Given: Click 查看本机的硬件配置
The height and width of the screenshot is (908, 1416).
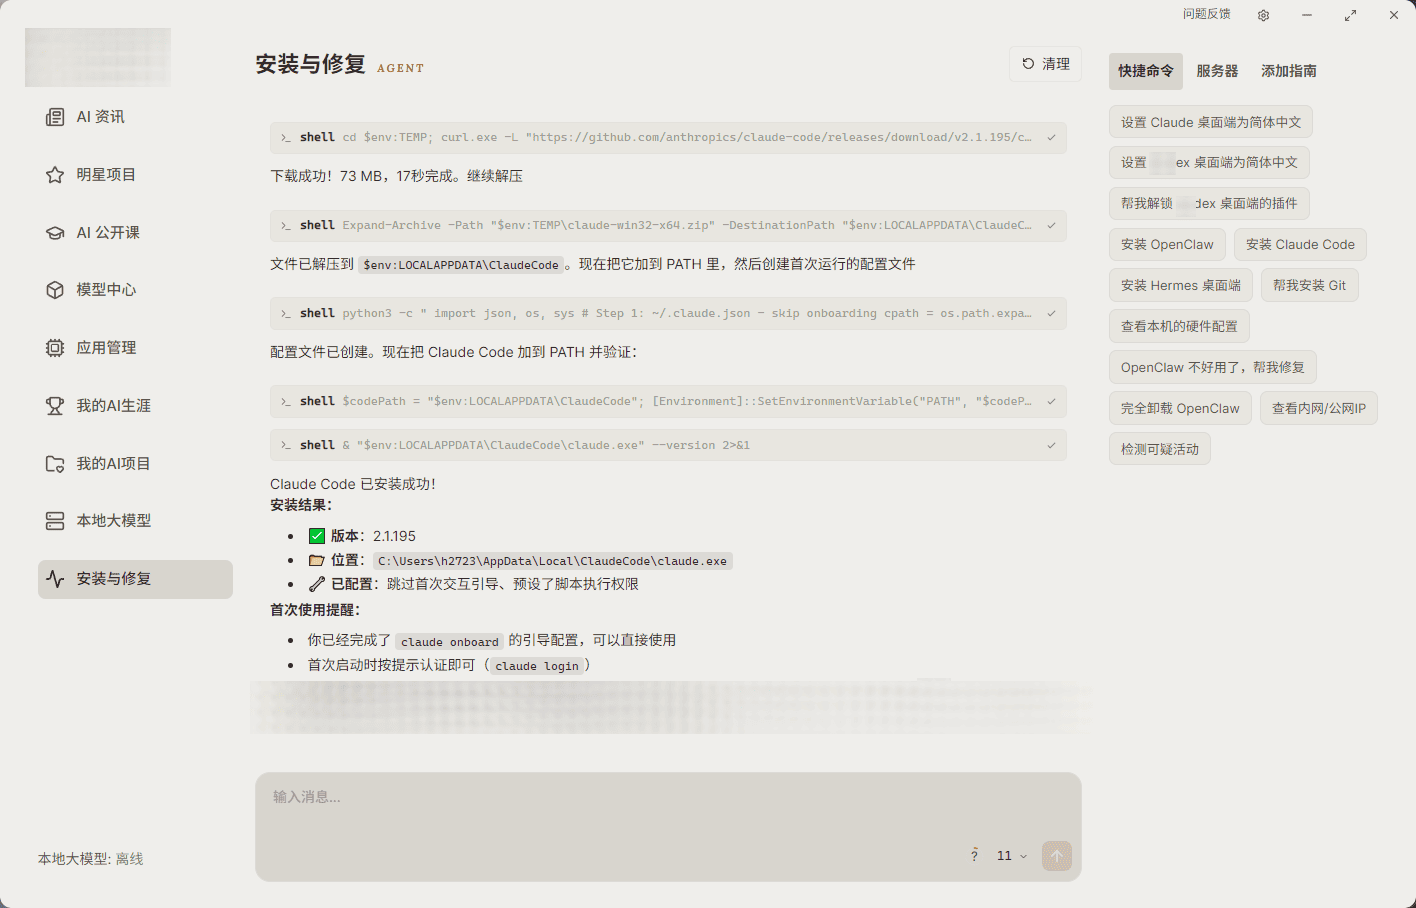Looking at the screenshot, I should pos(1179,326).
